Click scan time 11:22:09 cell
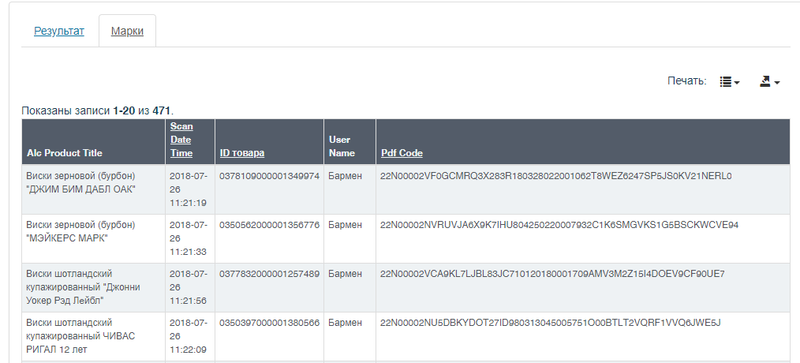Image resolution: width=800 pixels, height=363 pixels. [190, 336]
